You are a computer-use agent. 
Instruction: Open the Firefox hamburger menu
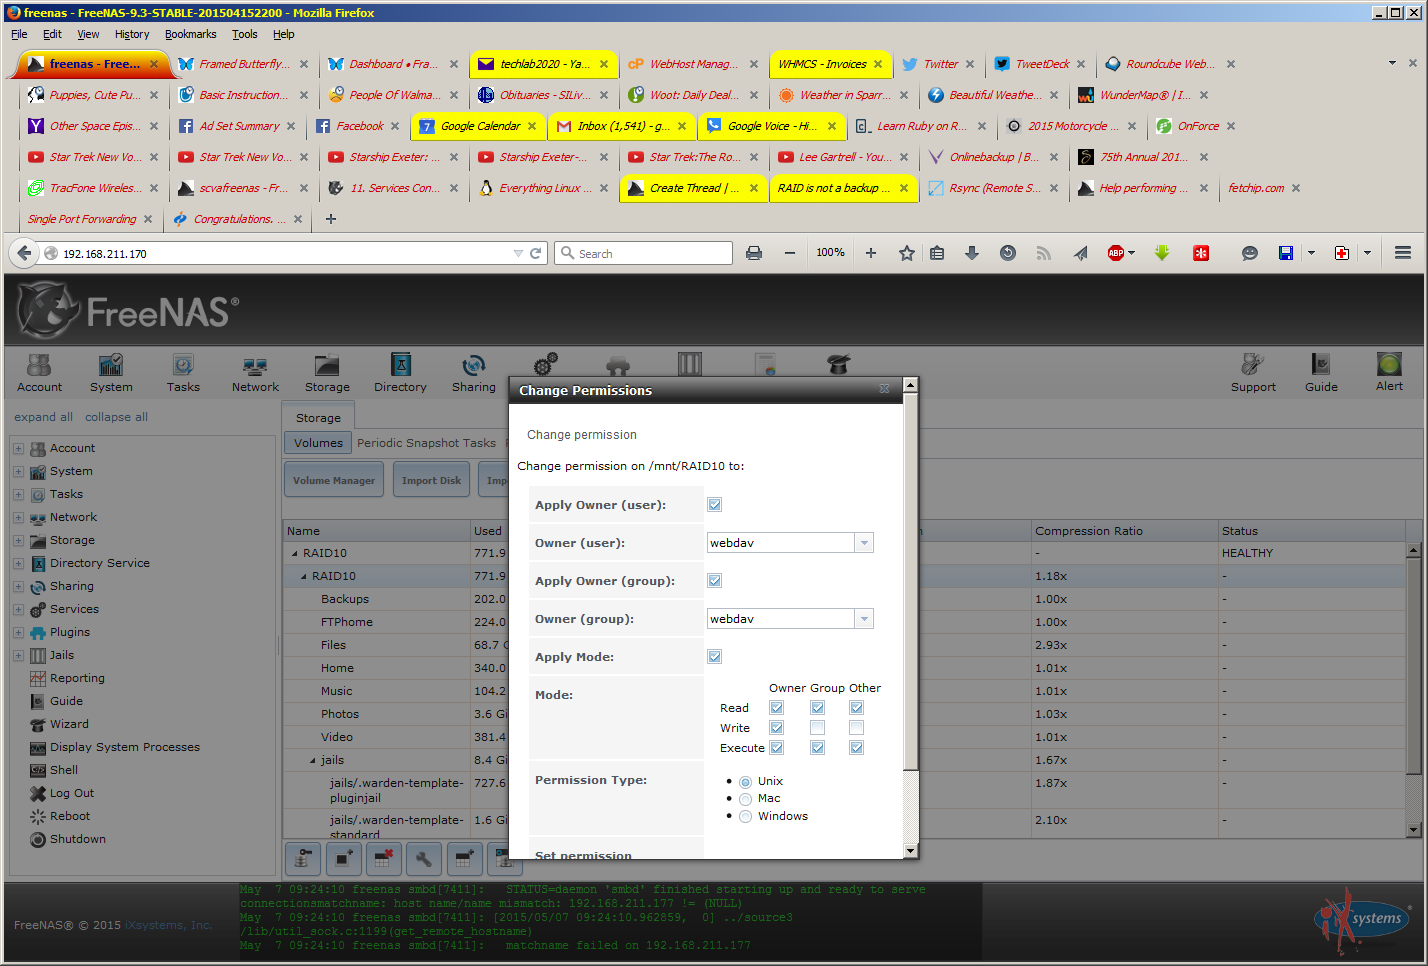tap(1403, 253)
